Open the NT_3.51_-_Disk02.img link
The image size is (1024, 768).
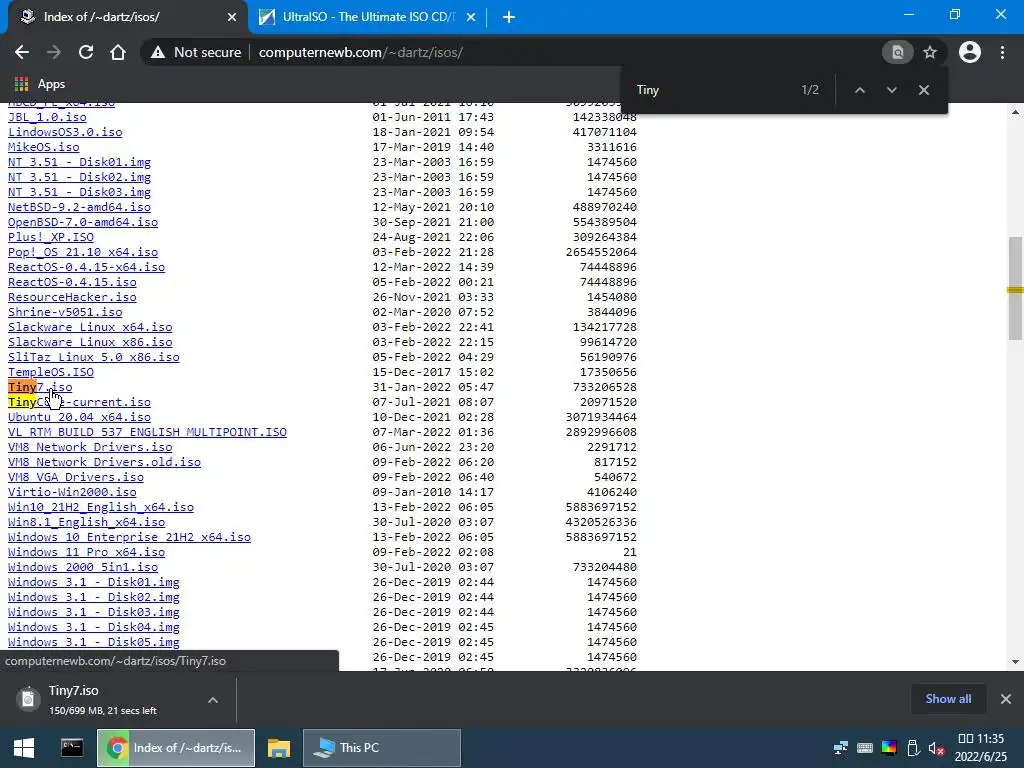79,177
